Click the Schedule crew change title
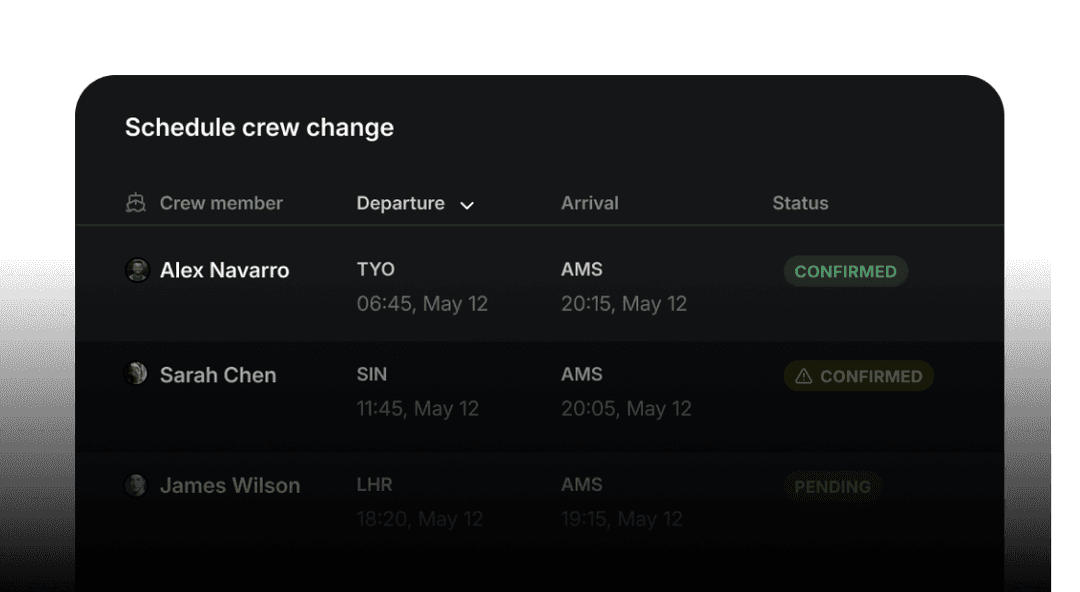 tap(259, 127)
